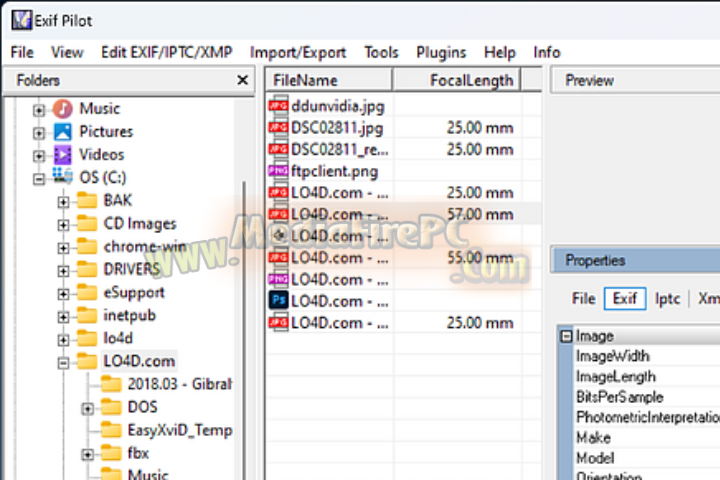Select the EasyXviD_Temp folder
Image resolution: width=720 pixels, height=480 pixels.
(180, 430)
